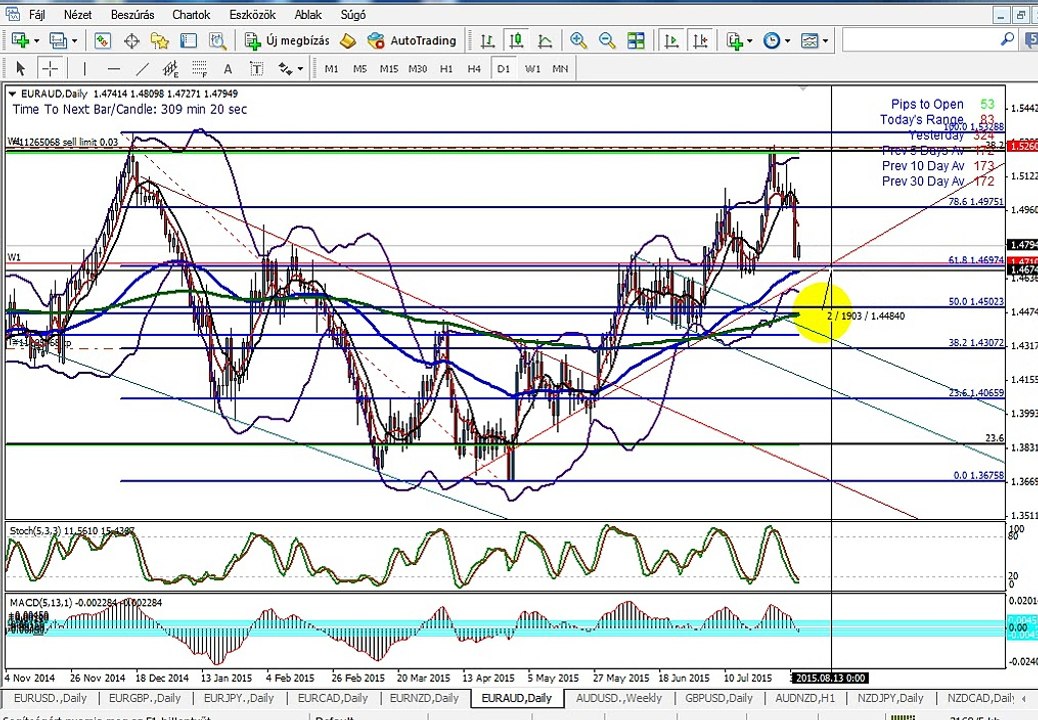
Task: Open the Beszúrás menu
Action: click(132, 14)
